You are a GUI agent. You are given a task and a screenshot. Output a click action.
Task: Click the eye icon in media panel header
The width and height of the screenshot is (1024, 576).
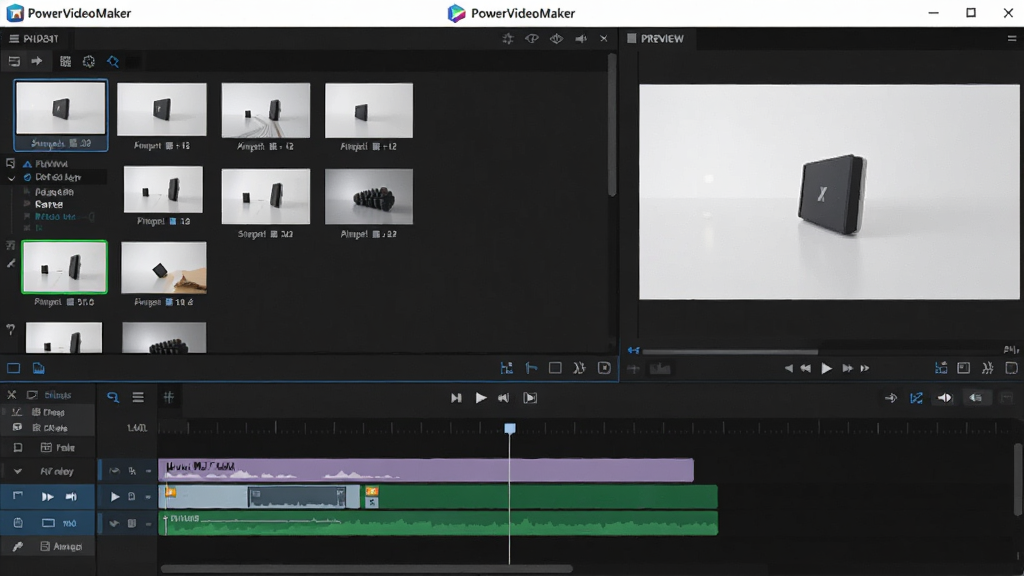tap(532, 39)
